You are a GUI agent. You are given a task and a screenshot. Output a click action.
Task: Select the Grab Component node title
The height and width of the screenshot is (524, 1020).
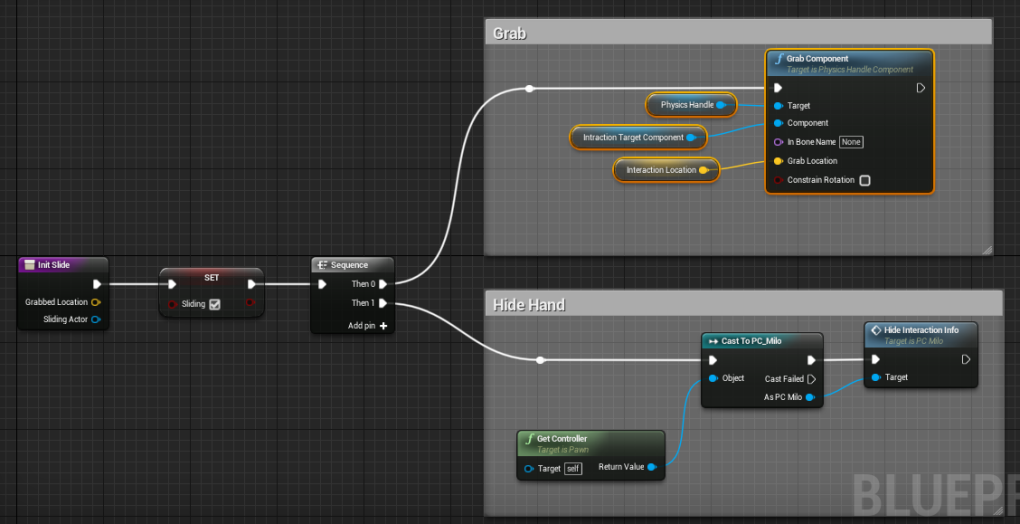817,59
